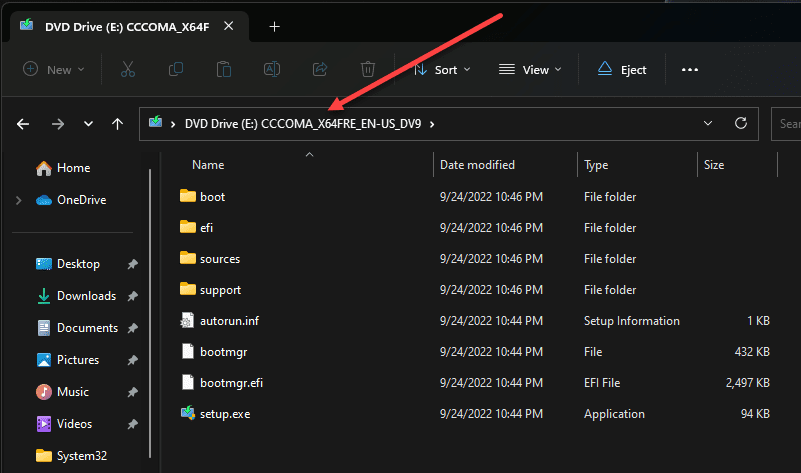Expand the OneDrive tree node

tap(19, 200)
